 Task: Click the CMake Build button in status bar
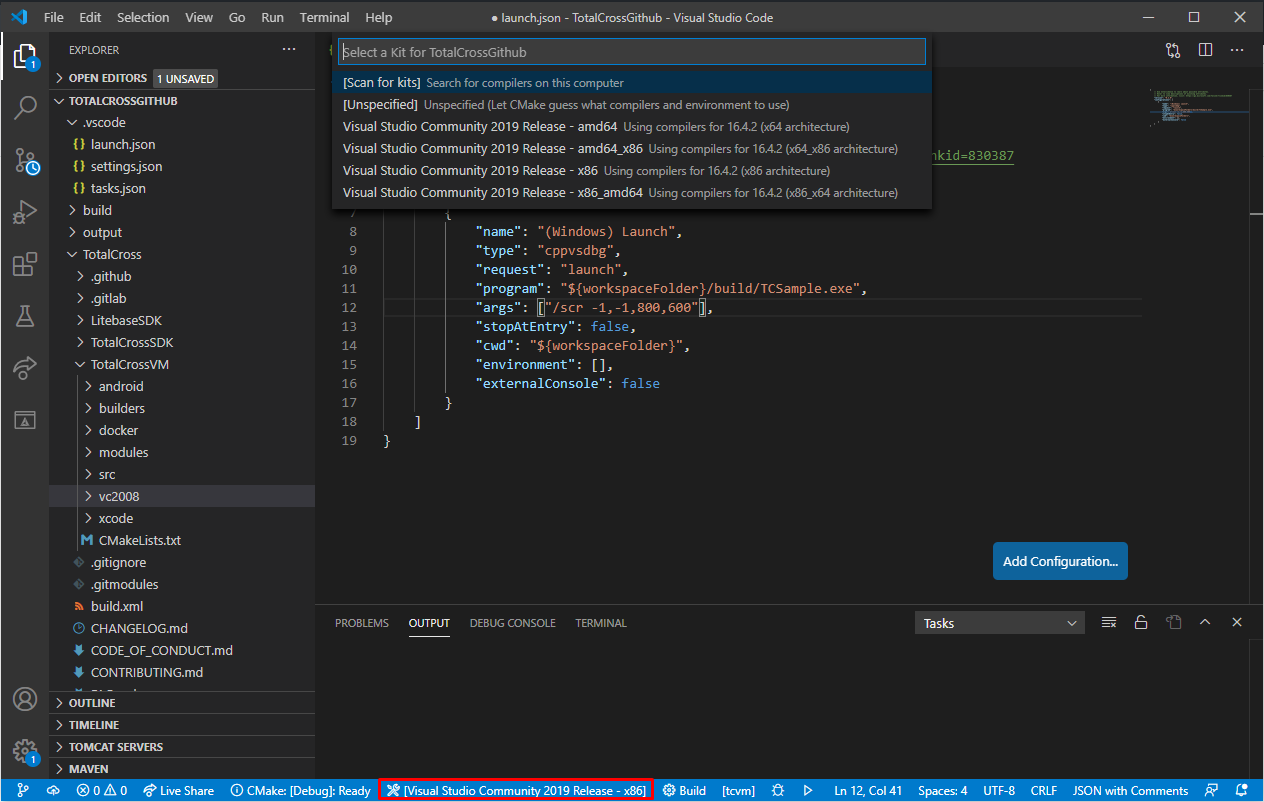(684, 790)
